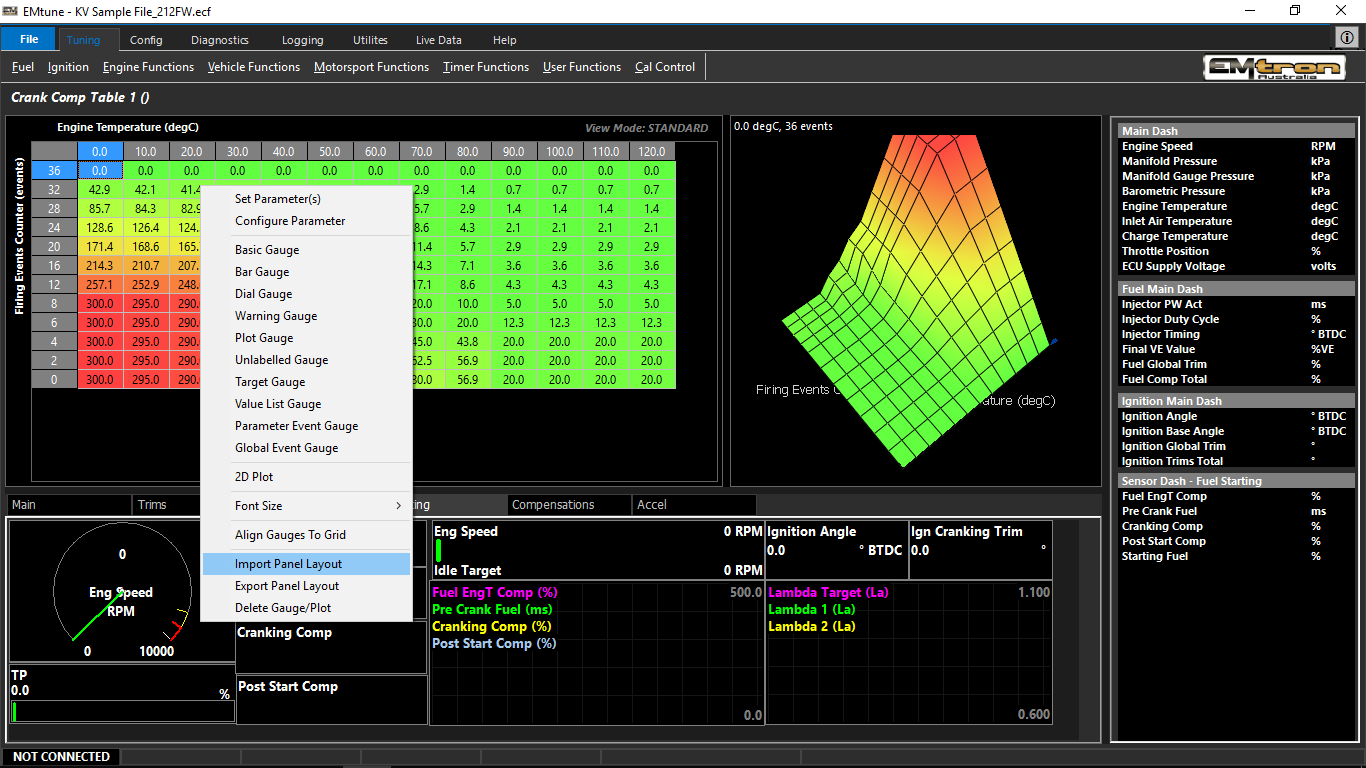This screenshot has width=1366, height=768.
Task: Select Lambda Target (La) plot legend
Action: coord(828,593)
